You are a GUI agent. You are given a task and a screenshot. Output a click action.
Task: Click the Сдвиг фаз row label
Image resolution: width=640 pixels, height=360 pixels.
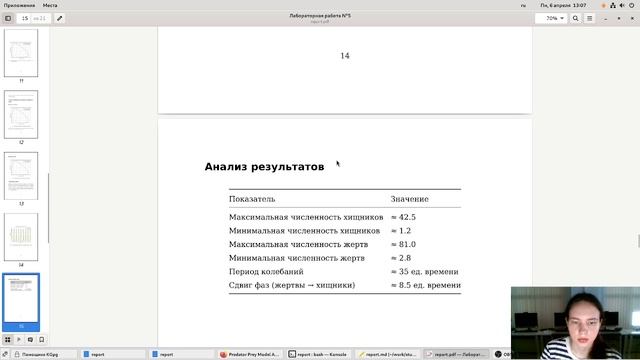[292, 285]
